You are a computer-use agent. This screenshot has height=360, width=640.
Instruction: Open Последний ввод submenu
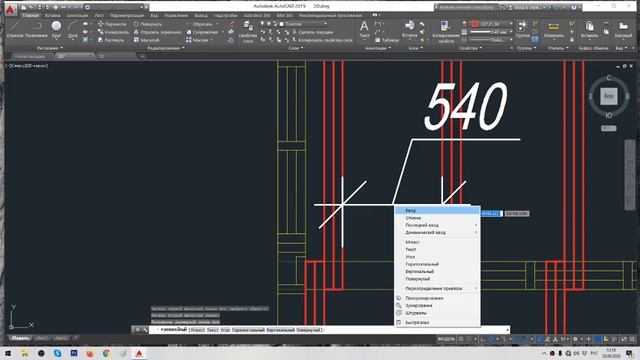(x=437, y=225)
